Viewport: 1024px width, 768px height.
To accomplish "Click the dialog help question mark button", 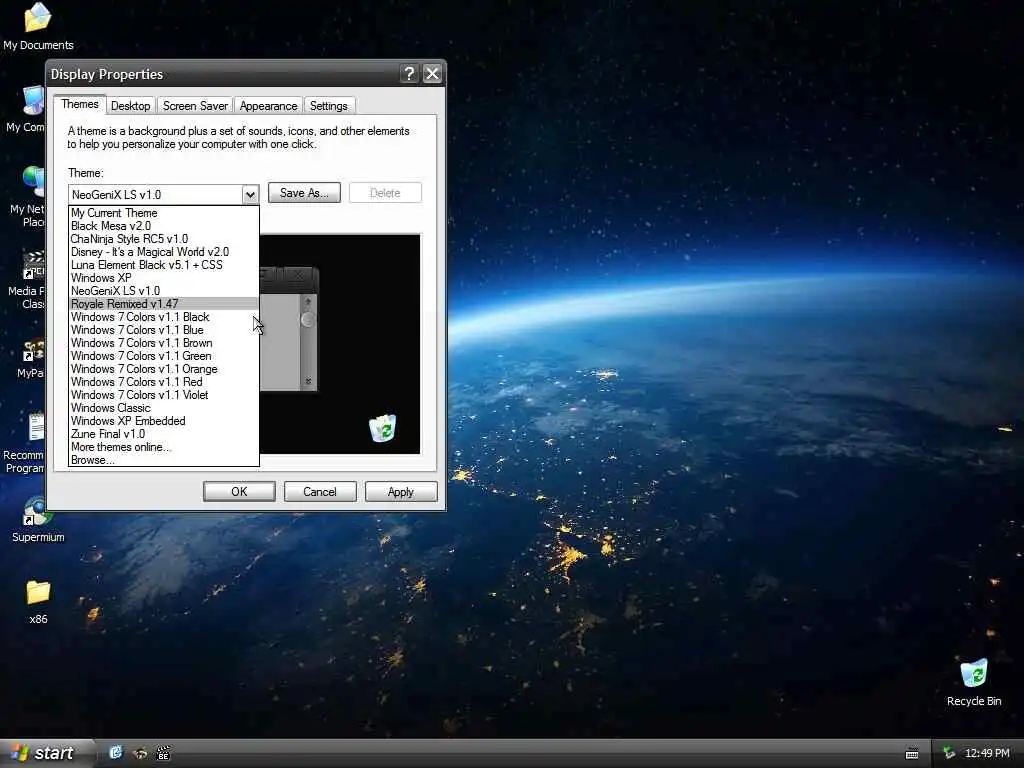I will click(409, 74).
